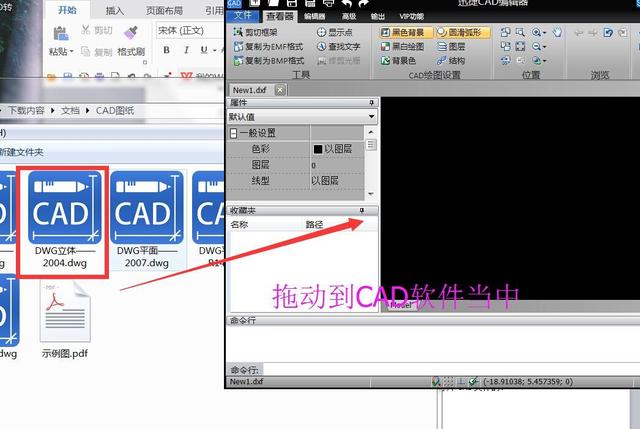This screenshot has height=429, width=640.
Task: Click the 显示点 show points tool
Action: click(334, 32)
